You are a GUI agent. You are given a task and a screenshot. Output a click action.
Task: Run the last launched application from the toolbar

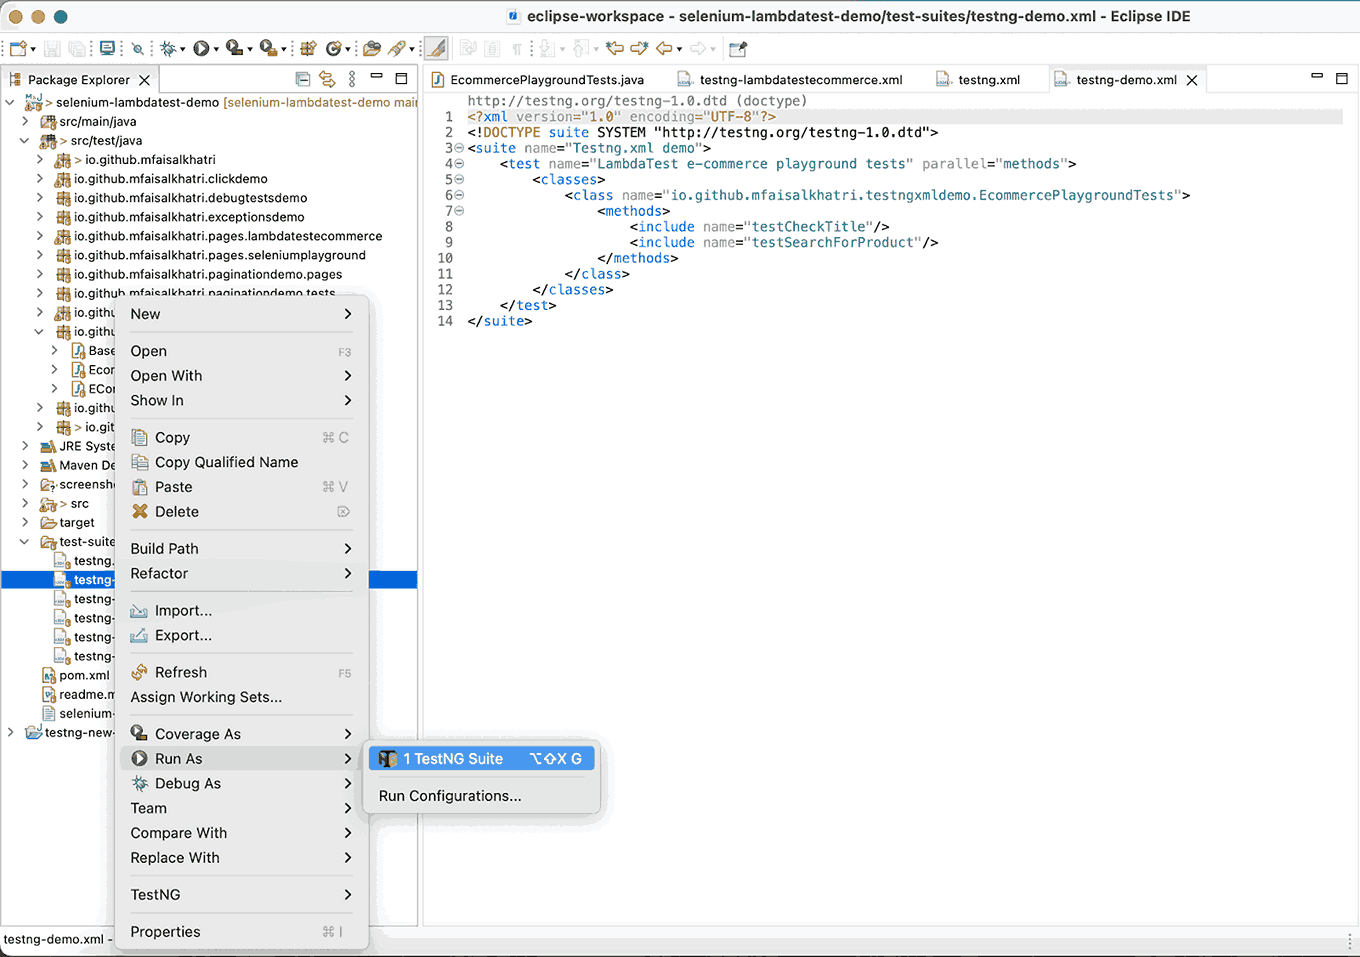coord(199,47)
